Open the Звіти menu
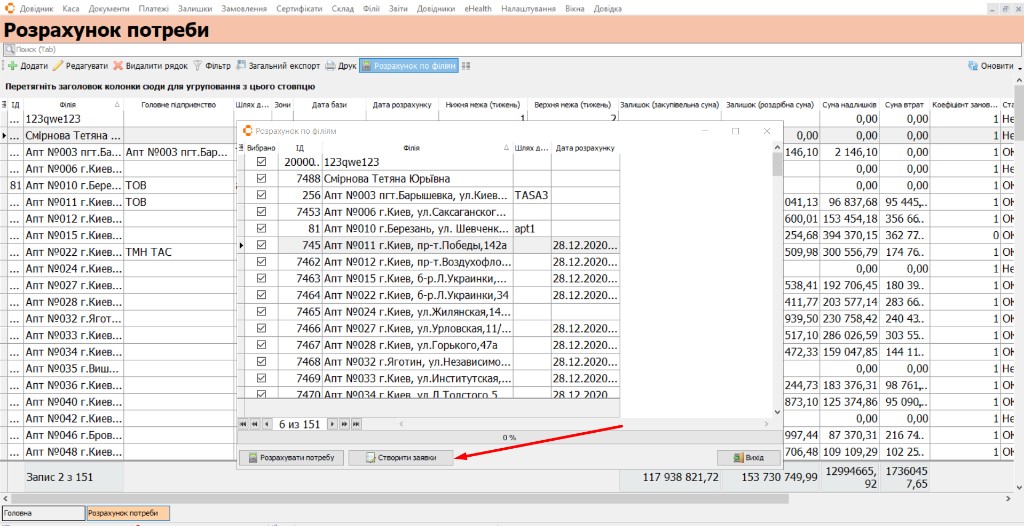The image size is (1024, 526). [x=397, y=9]
